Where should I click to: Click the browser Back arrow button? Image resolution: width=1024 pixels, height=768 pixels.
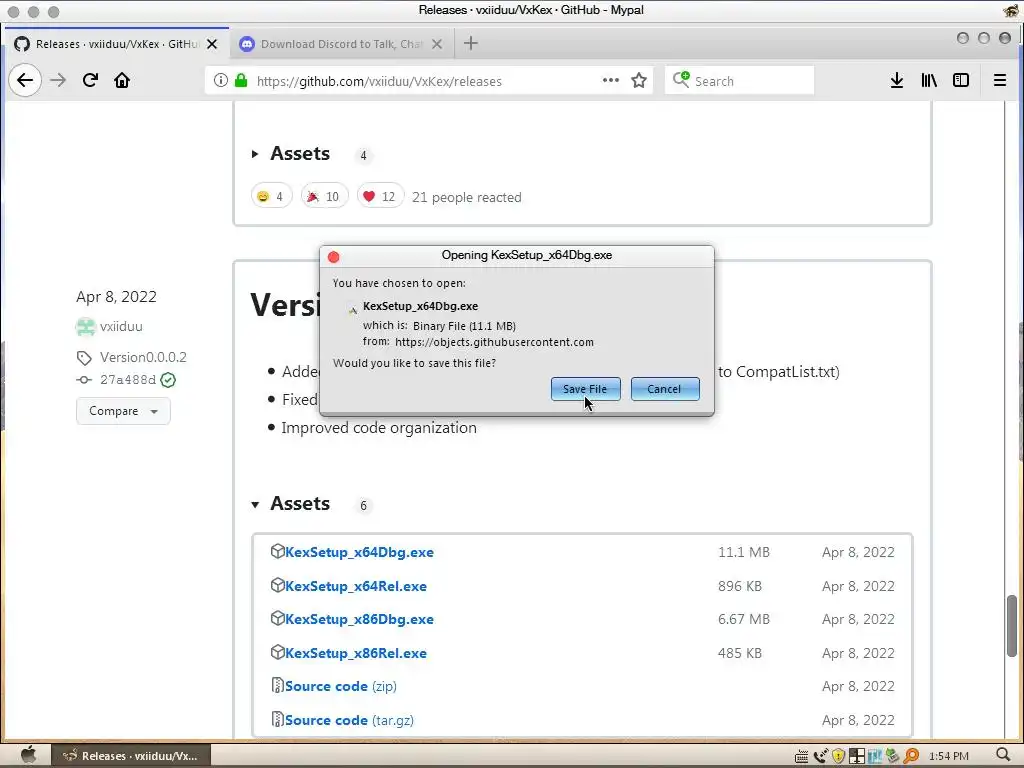click(x=25, y=80)
